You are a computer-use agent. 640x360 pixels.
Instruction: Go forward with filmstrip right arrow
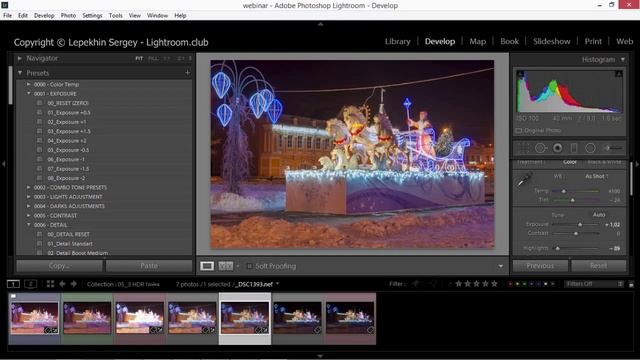click(74, 284)
